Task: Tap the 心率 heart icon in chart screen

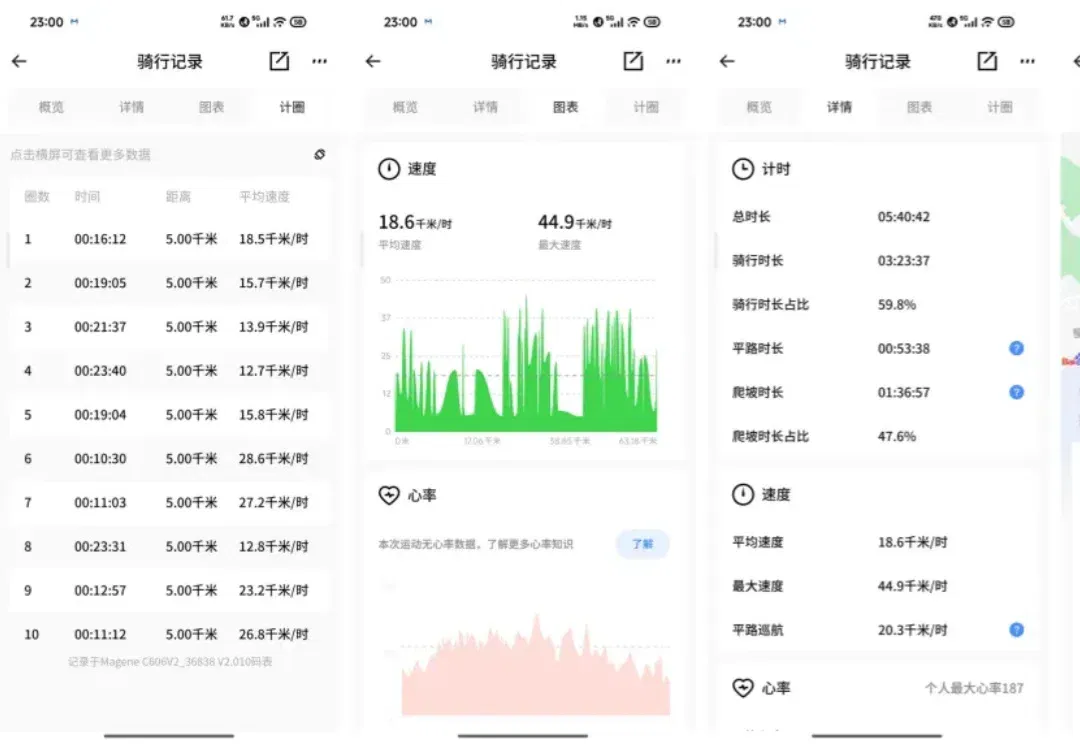Action: [389, 495]
